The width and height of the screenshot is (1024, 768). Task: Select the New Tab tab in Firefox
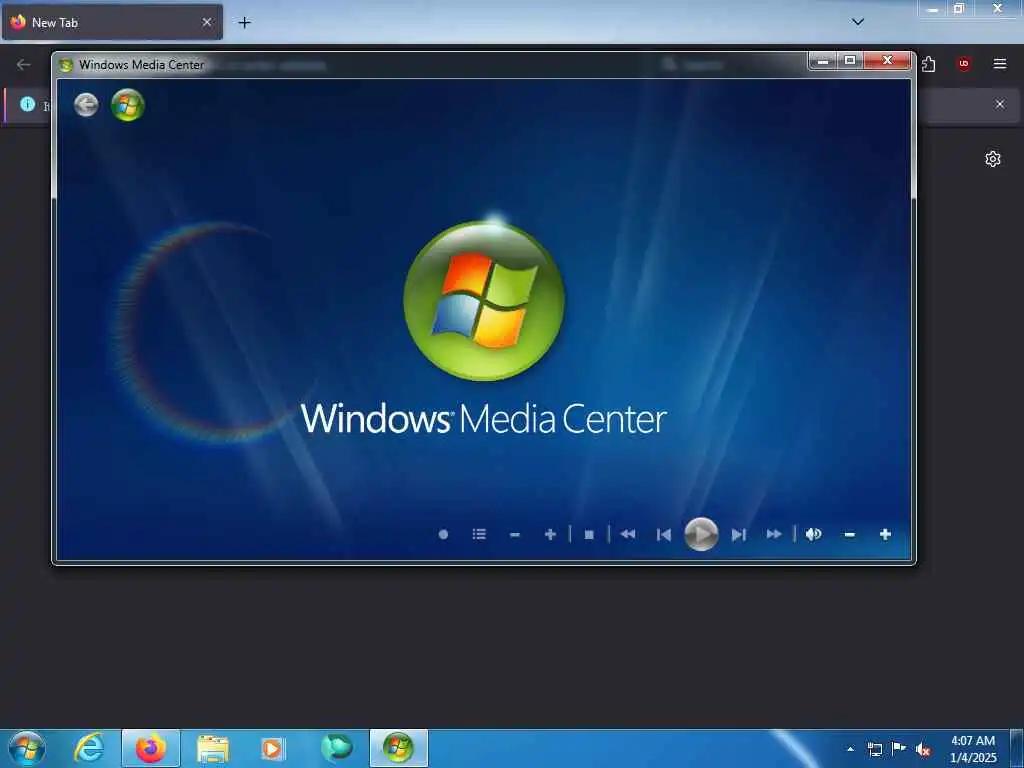click(x=112, y=22)
